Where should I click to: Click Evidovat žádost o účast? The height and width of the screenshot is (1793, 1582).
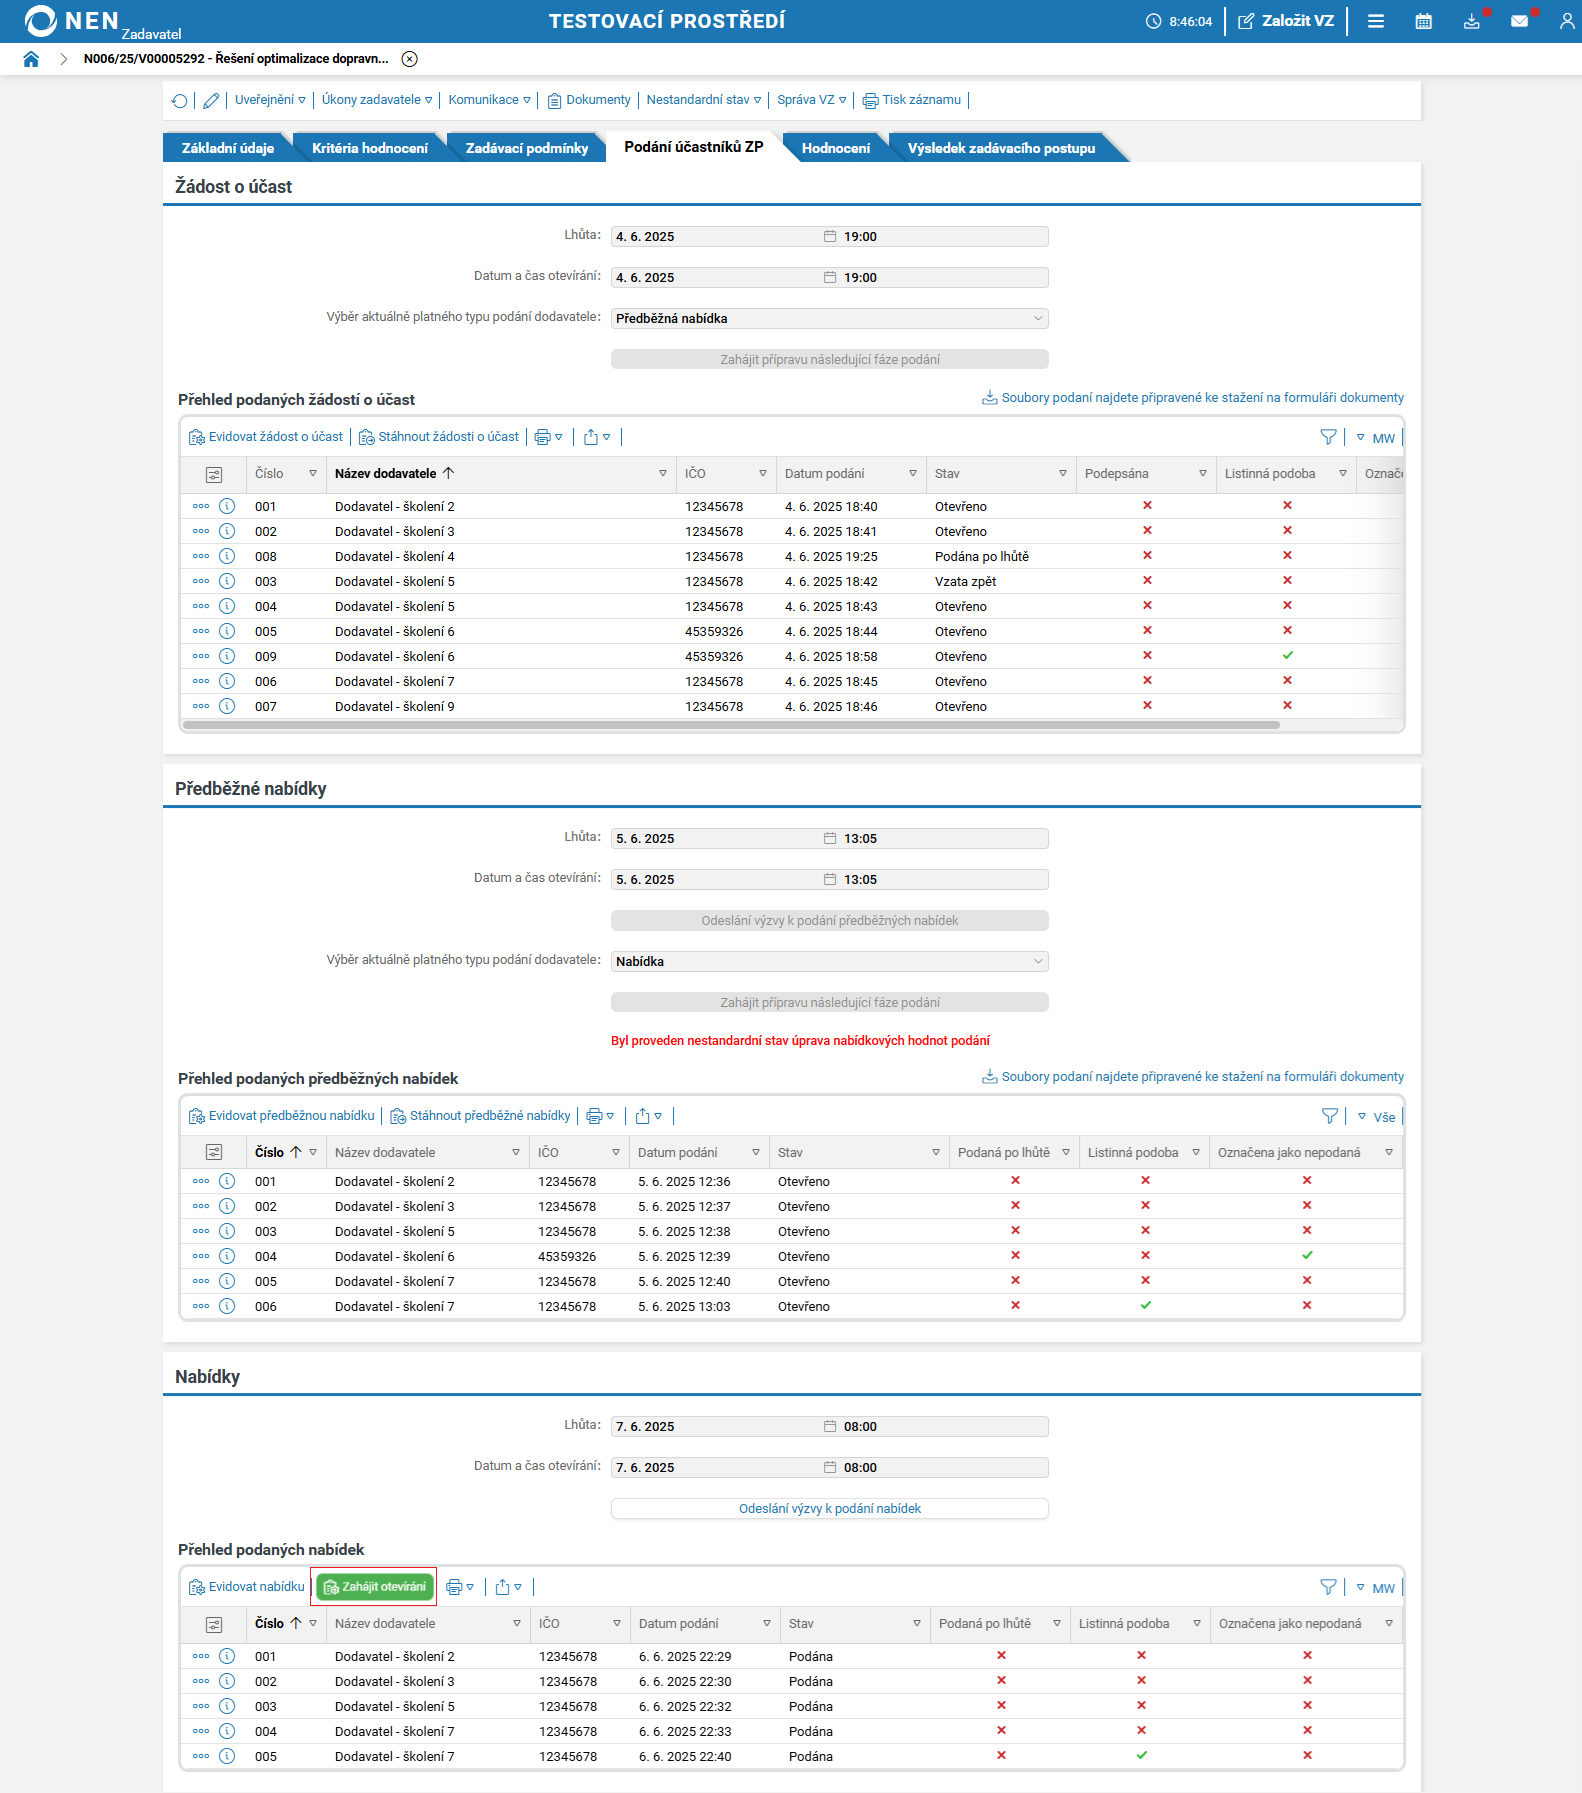266,437
